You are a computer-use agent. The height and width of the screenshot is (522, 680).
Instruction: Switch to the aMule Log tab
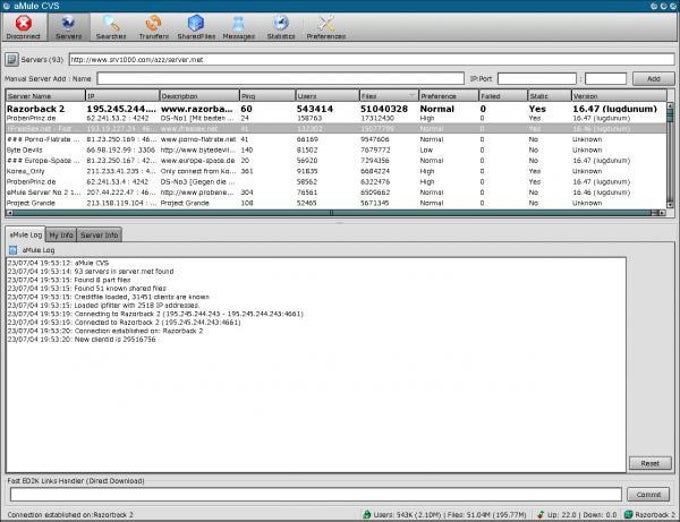[26, 235]
